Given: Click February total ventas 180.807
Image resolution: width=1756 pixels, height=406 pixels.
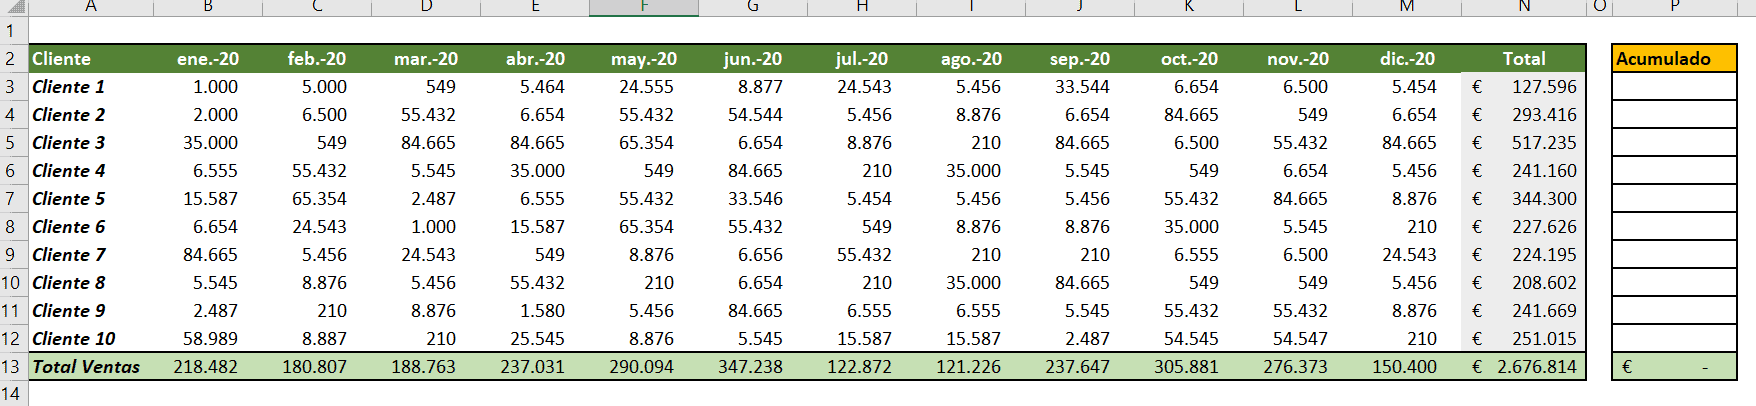Looking at the screenshot, I should [x=317, y=366].
